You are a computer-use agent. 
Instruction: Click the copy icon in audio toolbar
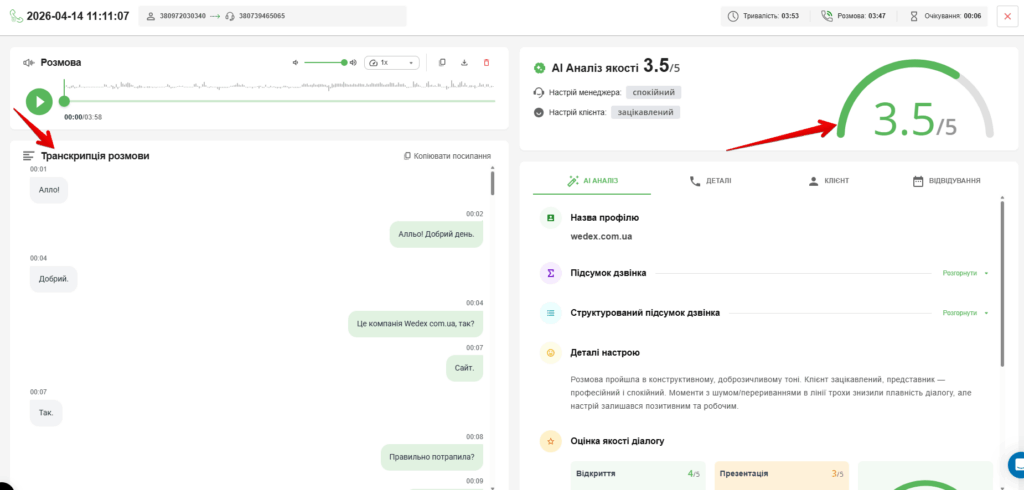click(x=442, y=63)
